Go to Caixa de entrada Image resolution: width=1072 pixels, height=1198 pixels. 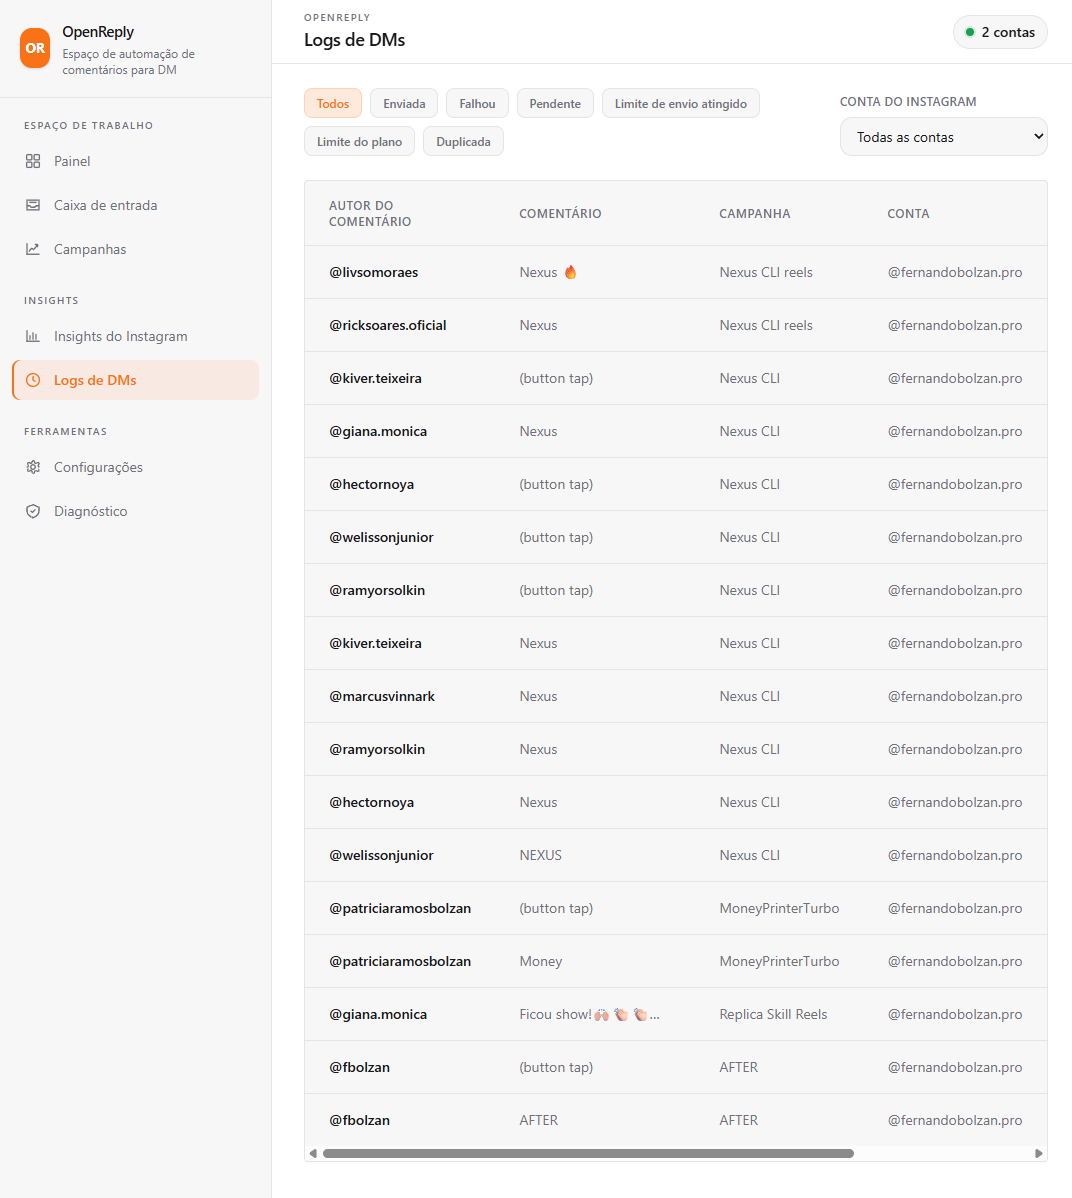(x=135, y=205)
